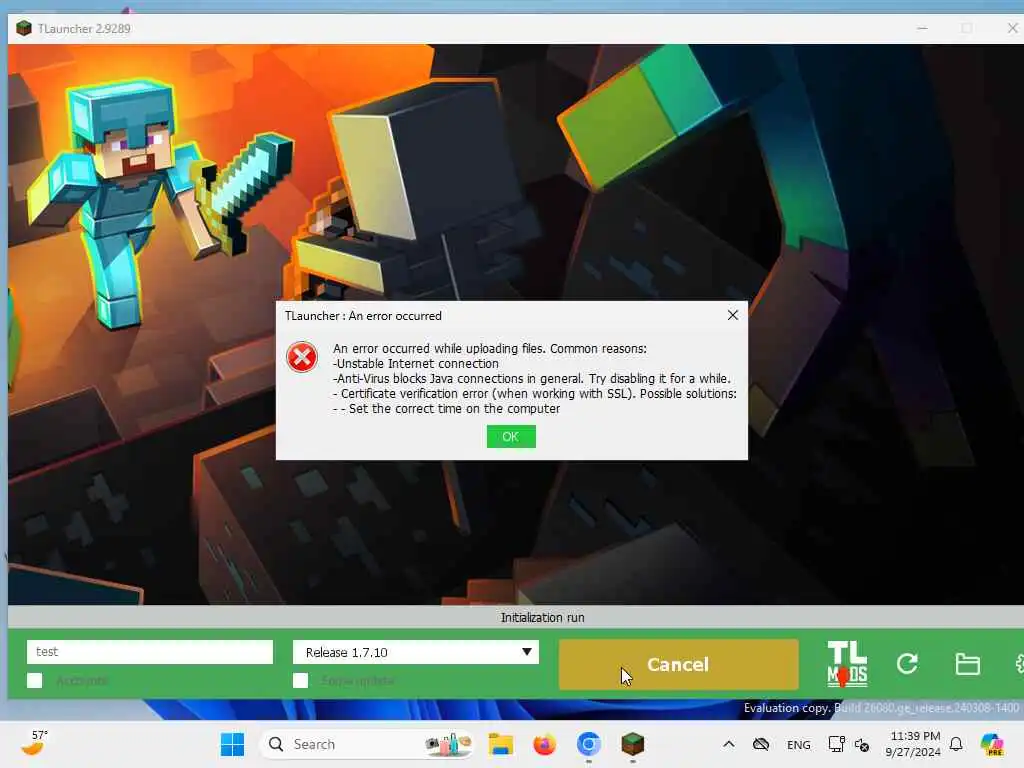Screen dimensions: 1024x768
Task: Show hidden system tray icons
Action: click(729, 744)
